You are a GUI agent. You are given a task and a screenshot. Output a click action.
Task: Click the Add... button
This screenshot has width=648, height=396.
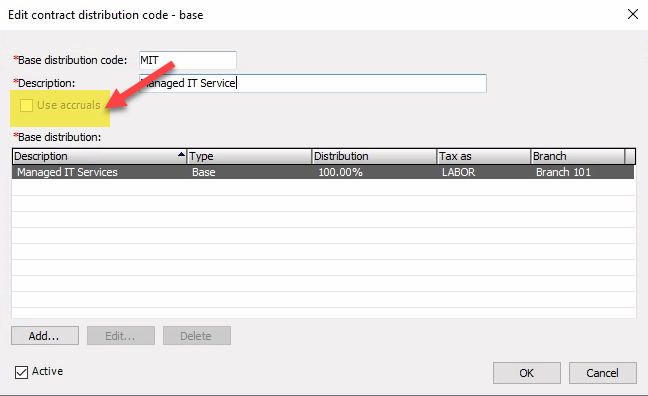tap(45, 336)
